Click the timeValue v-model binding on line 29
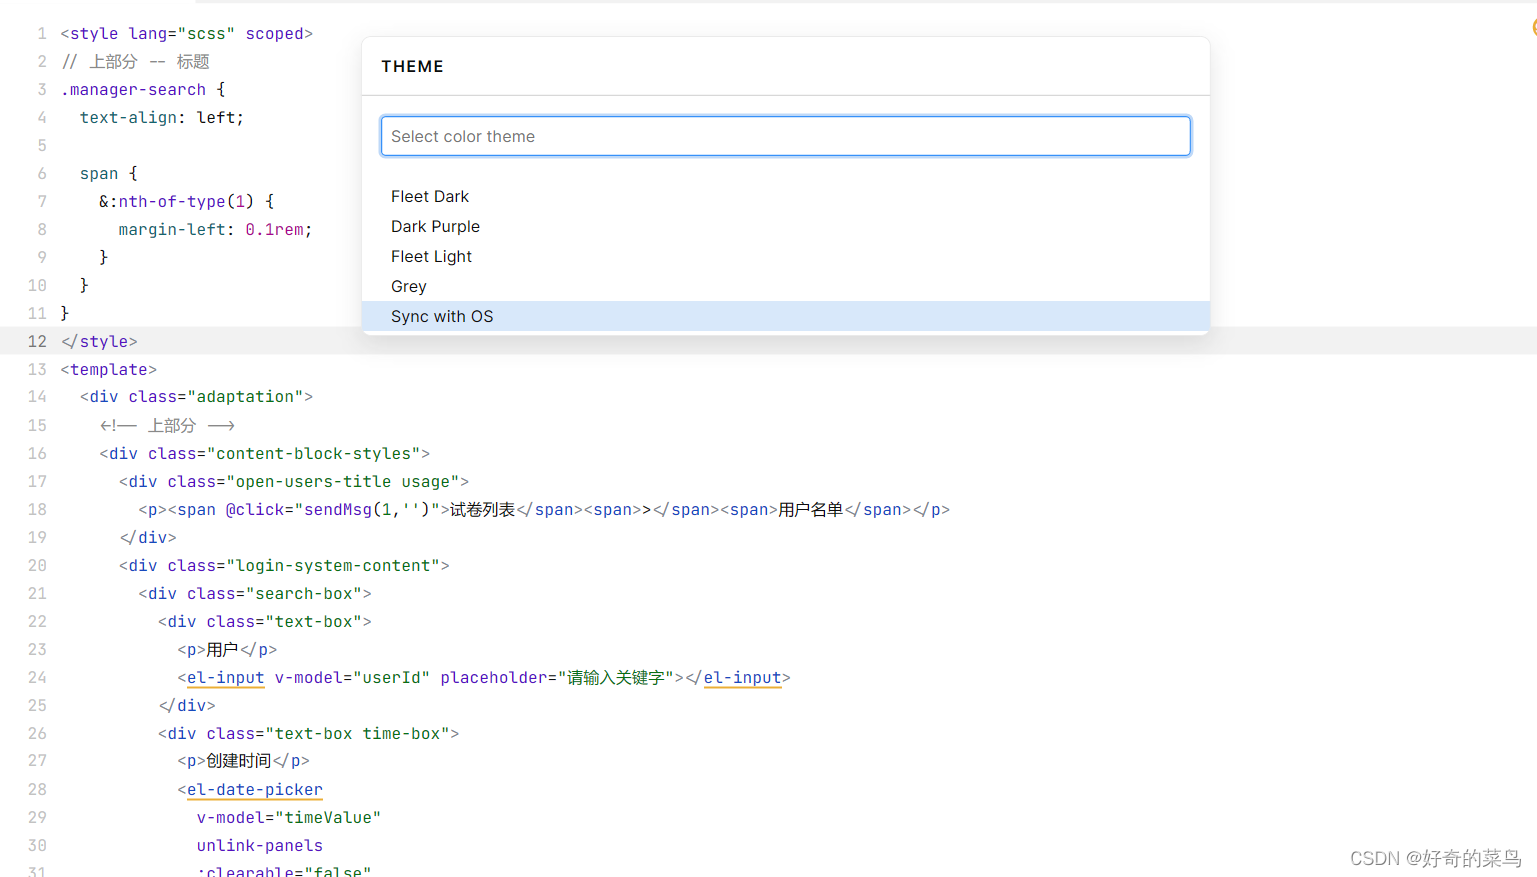Image resolution: width=1537 pixels, height=877 pixels. [288, 817]
